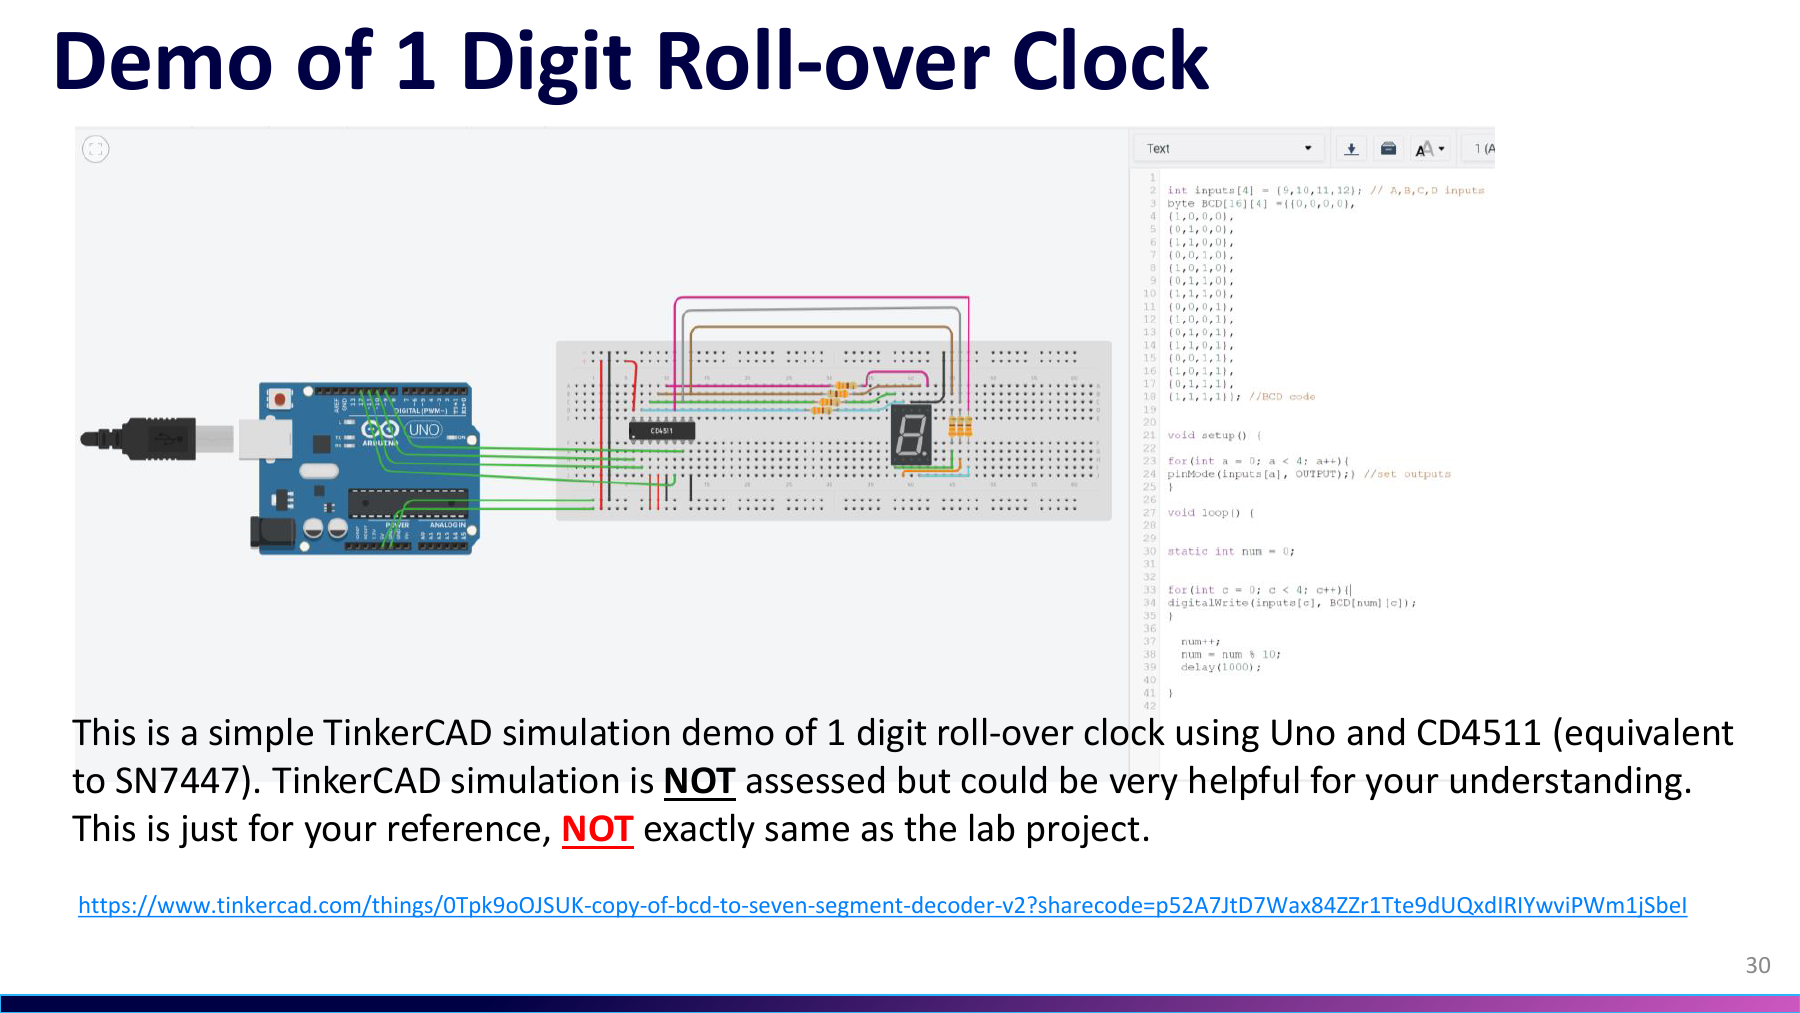Click the delay(1000) code line
1800x1013 pixels.
click(x=1220, y=667)
